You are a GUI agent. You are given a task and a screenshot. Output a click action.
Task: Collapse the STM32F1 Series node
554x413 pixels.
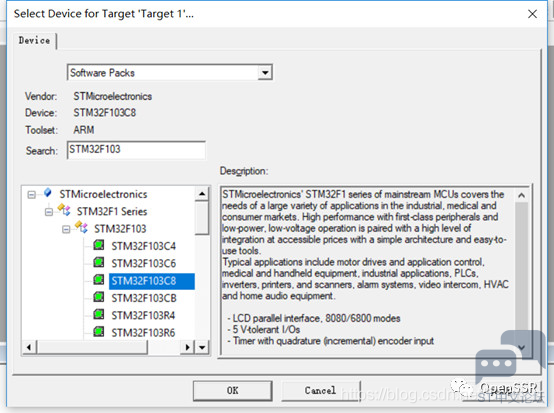pos(49,212)
